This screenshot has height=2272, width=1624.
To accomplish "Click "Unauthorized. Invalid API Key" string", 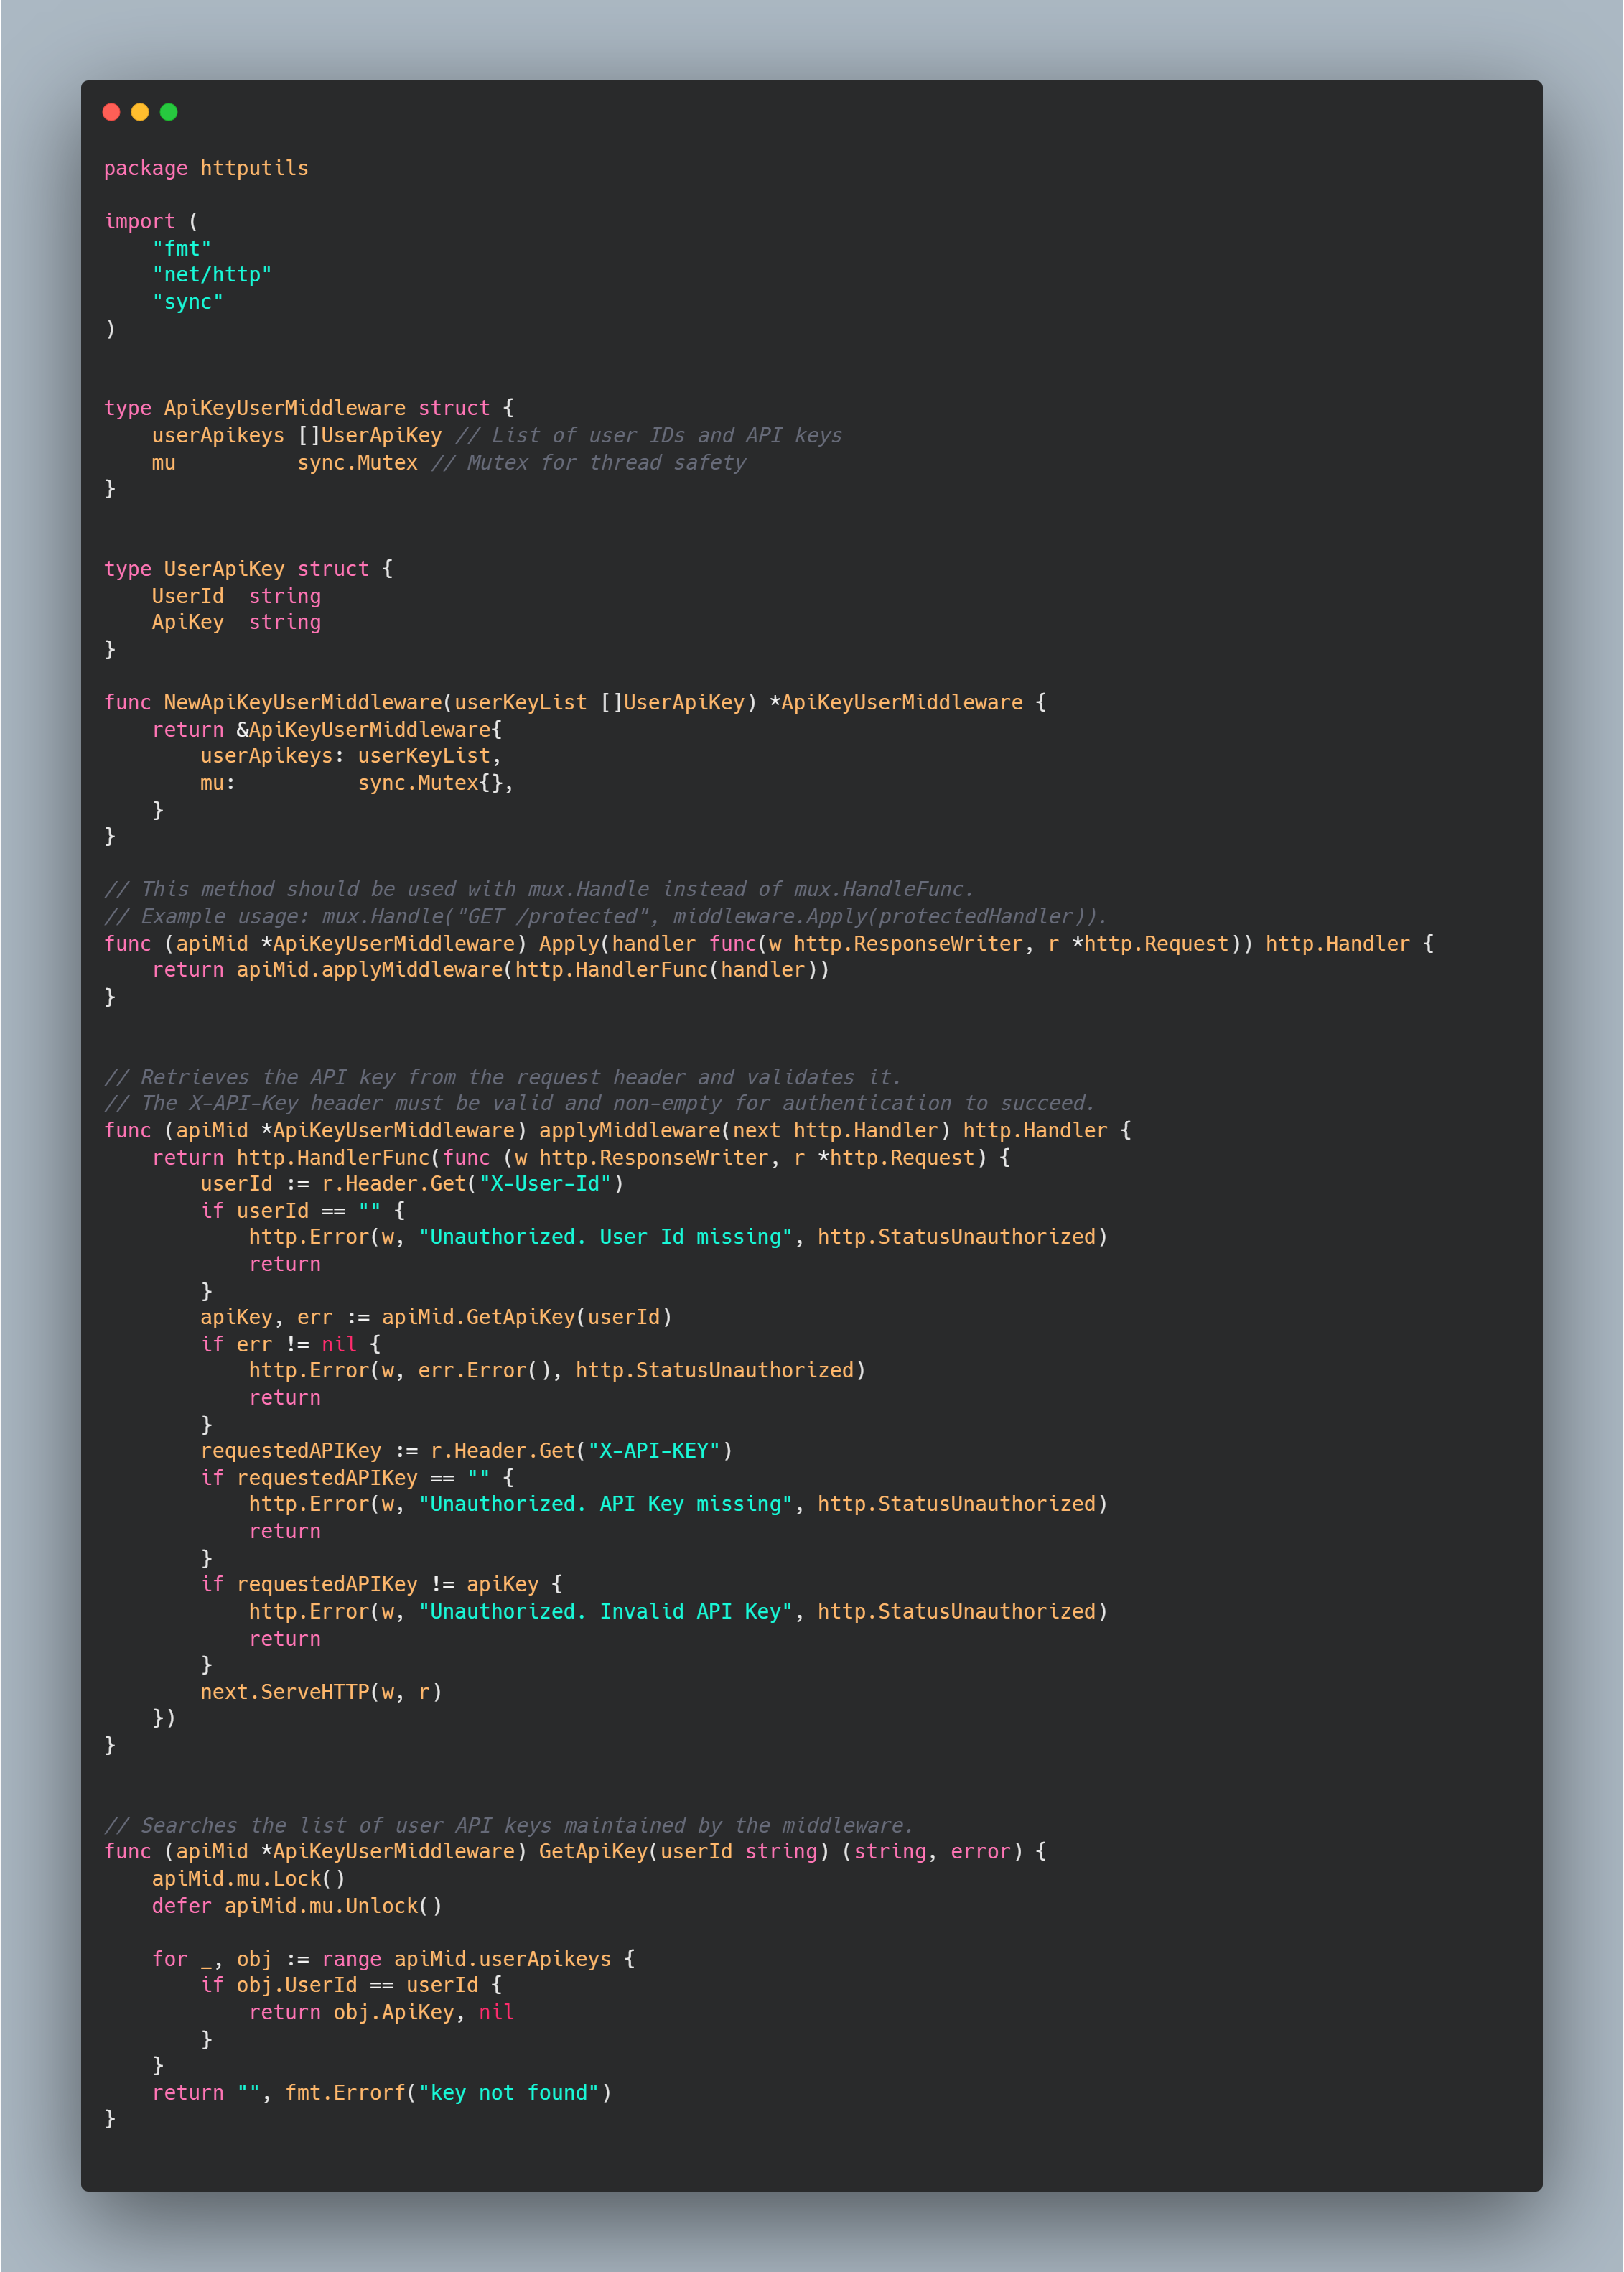I will 605,1611.
